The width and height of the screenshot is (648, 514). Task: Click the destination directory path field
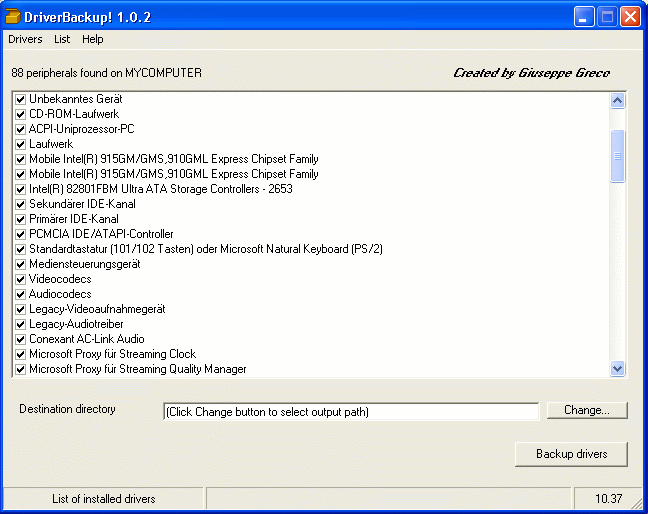351,412
